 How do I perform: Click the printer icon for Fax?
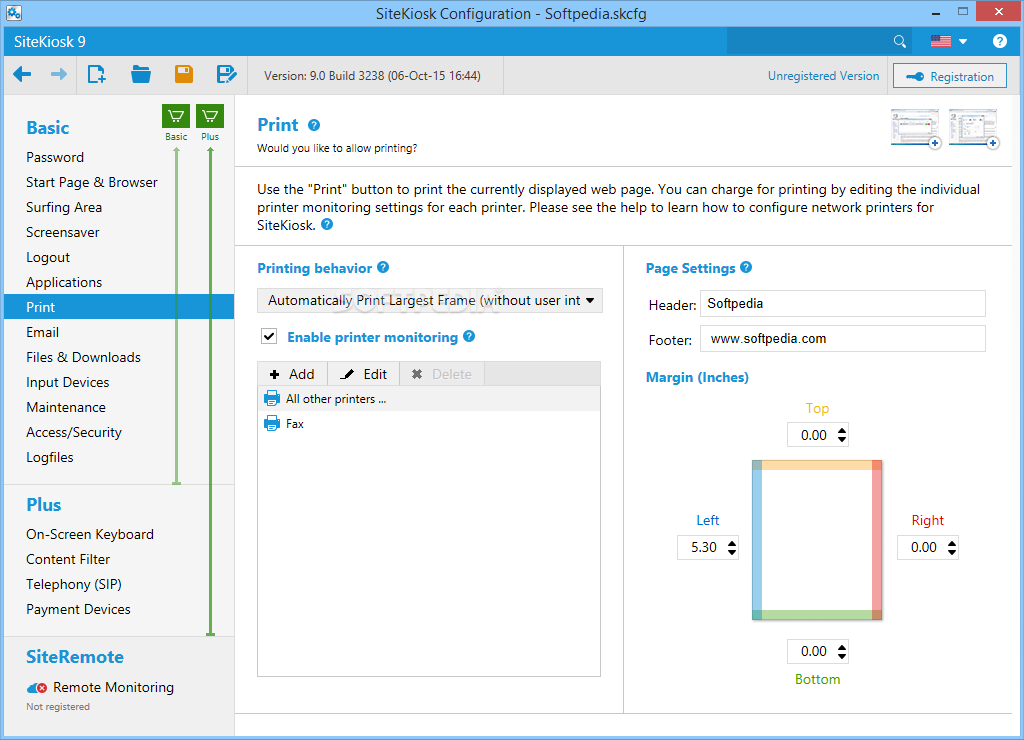[x=272, y=423]
